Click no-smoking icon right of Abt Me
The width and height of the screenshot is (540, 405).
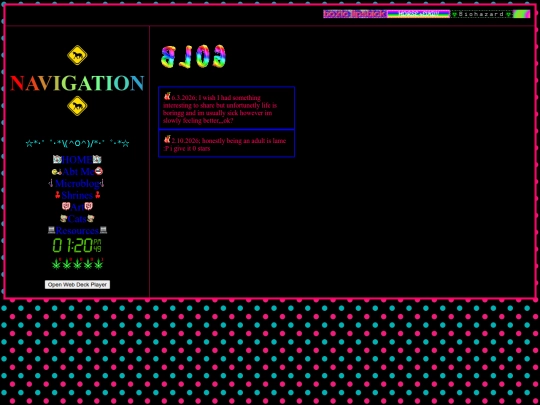click(x=99, y=171)
